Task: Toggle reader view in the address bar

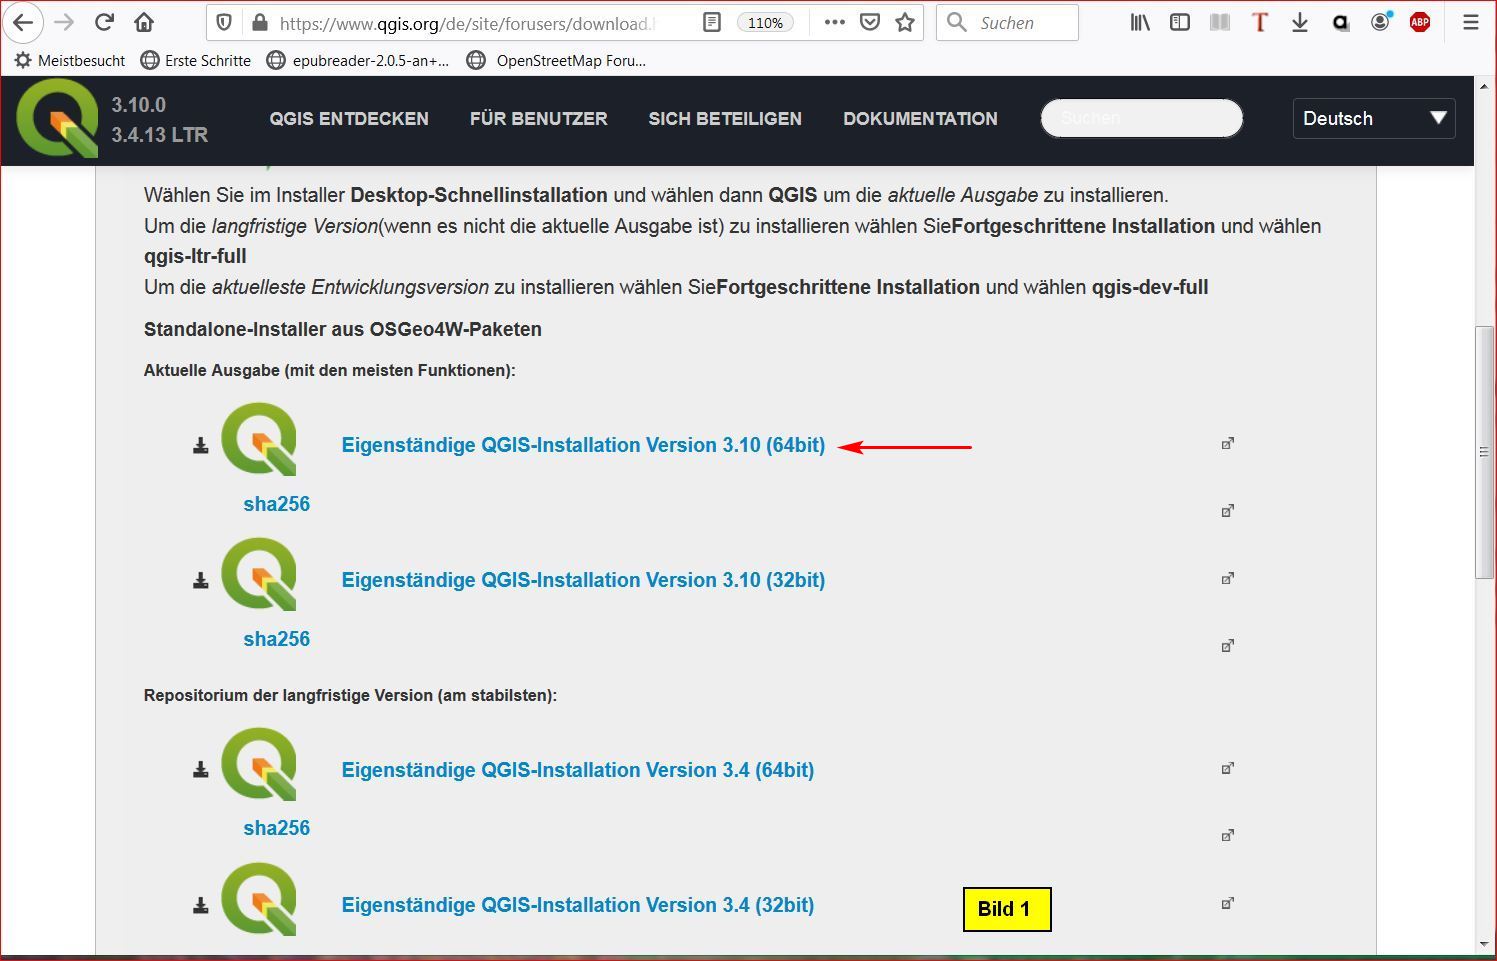Action: click(711, 22)
